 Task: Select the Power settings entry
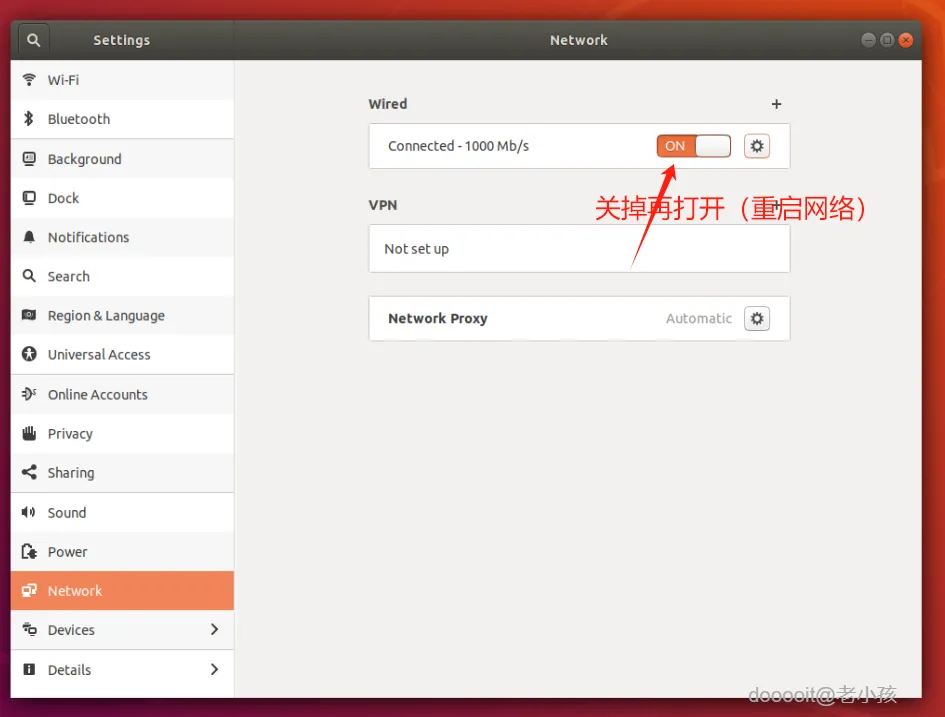point(122,551)
